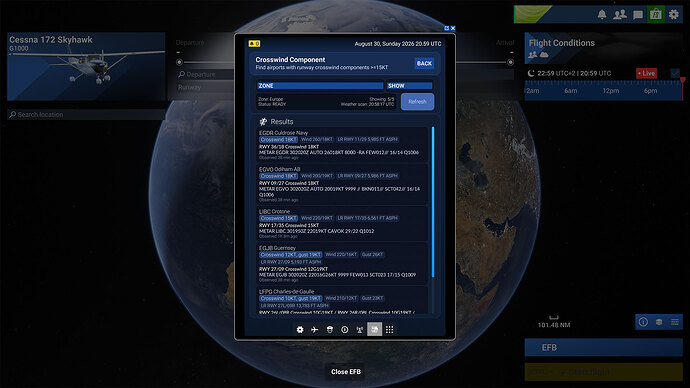Click the moon time icon in Flight Conditions
The height and width of the screenshot is (388, 690).
click(531, 73)
